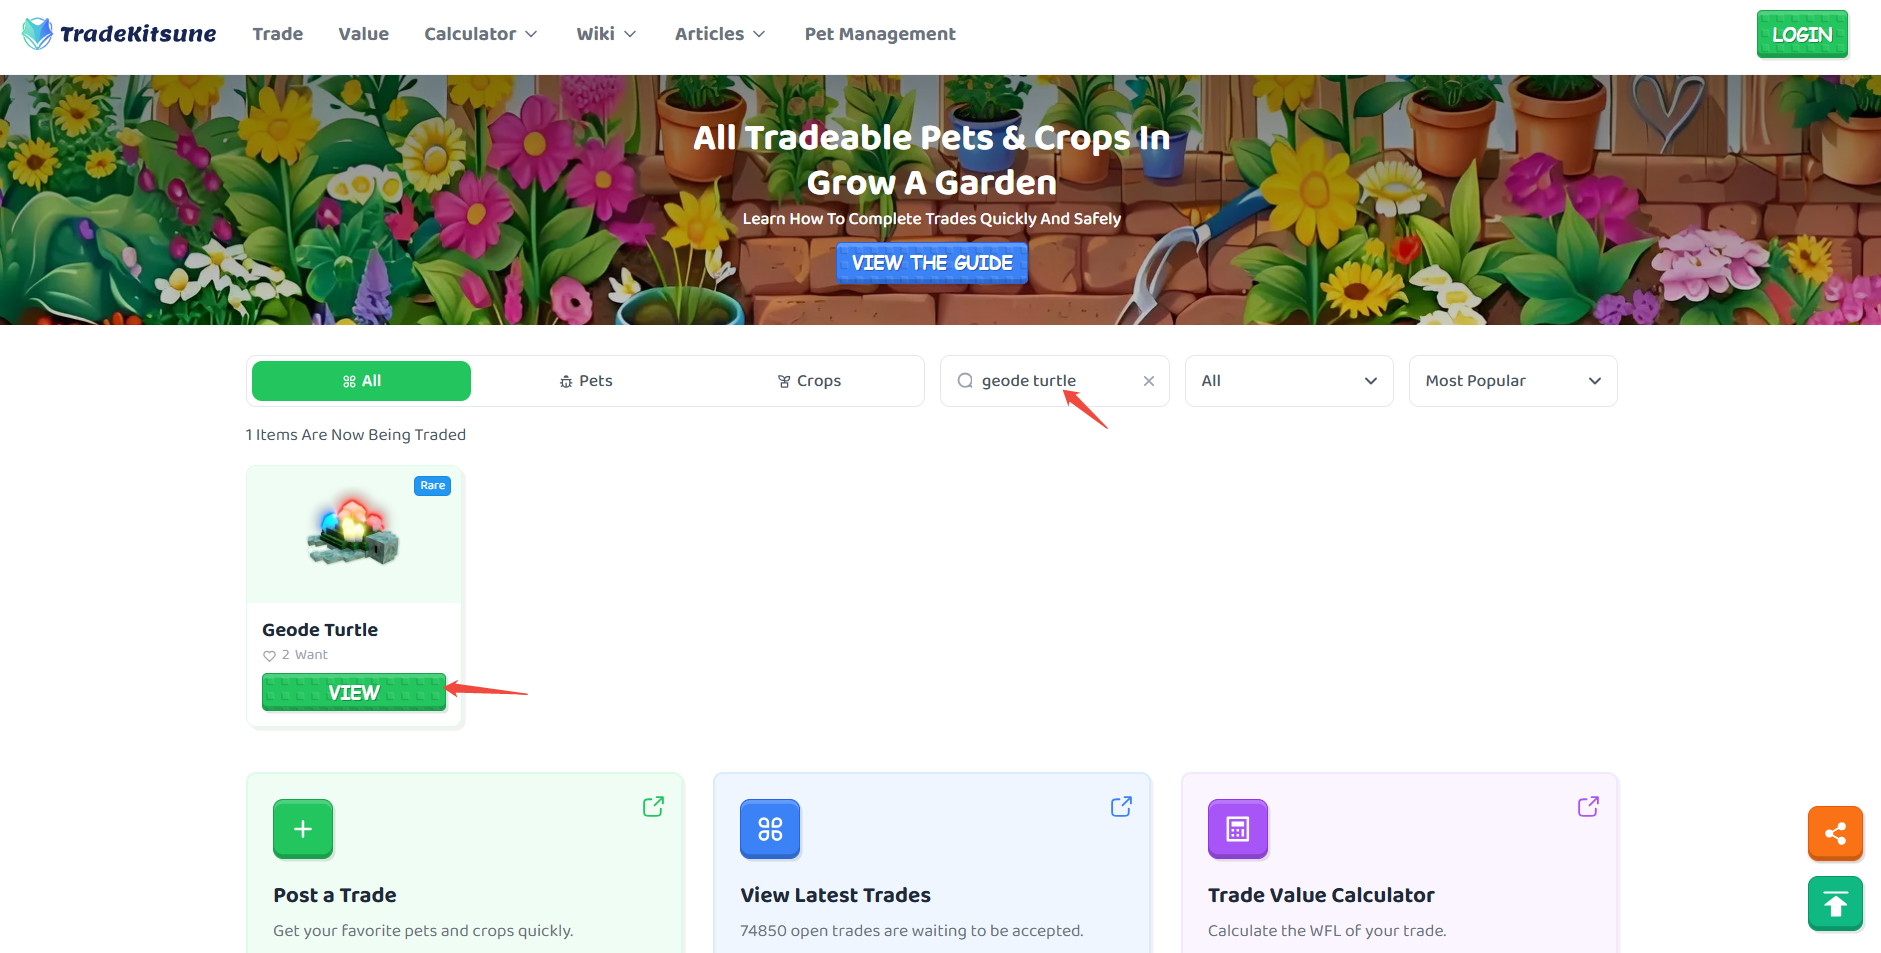Open external link icon on Post a Trade card

653,806
